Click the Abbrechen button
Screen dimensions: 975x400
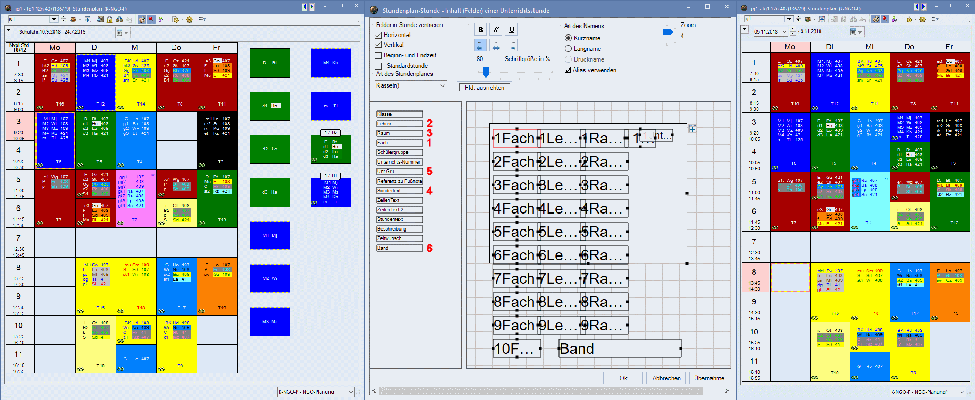(x=665, y=378)
